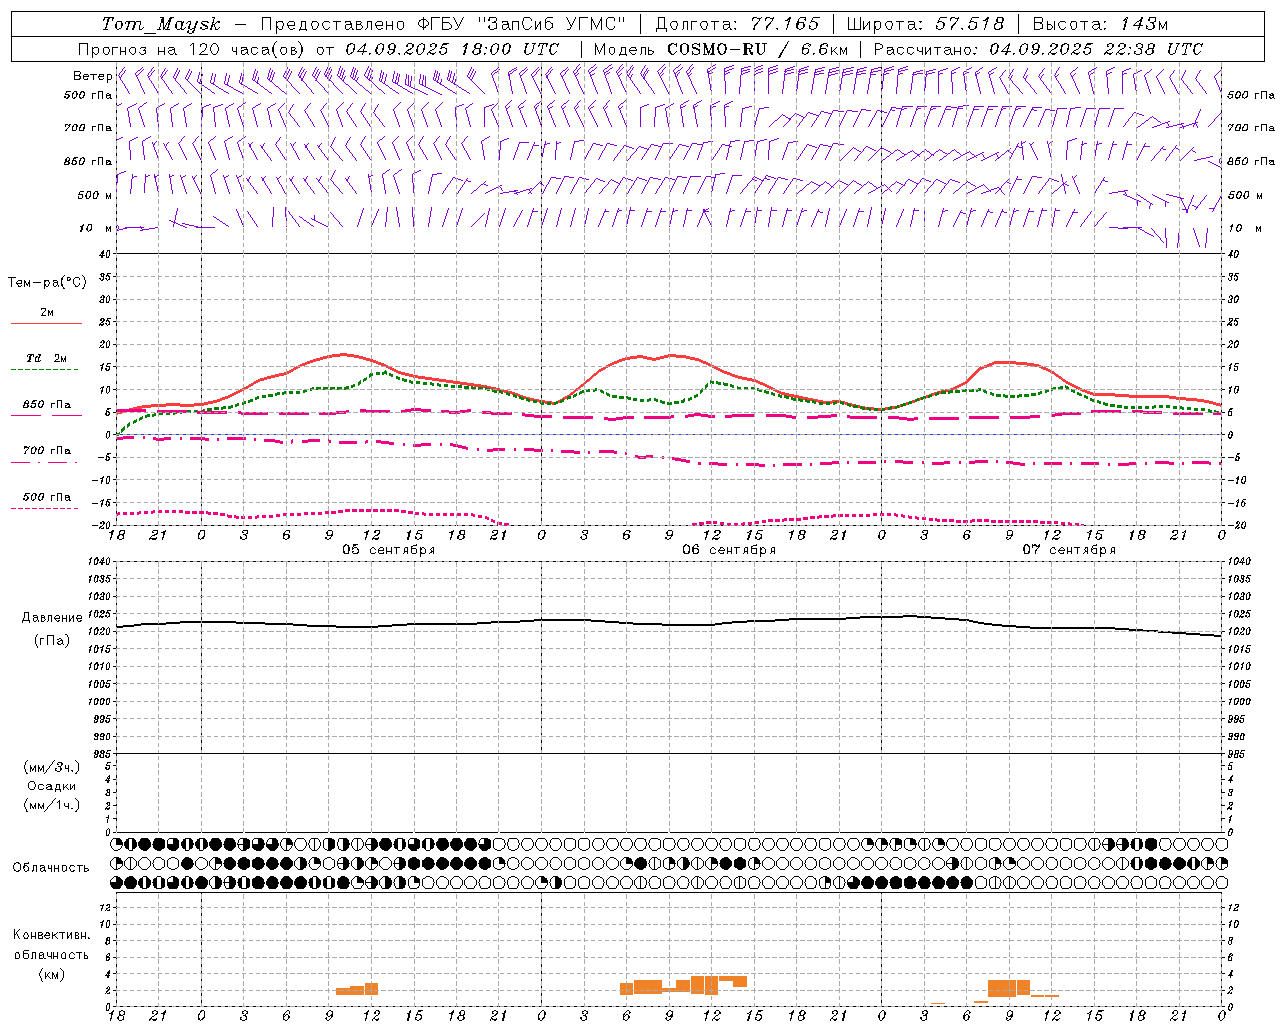
Task: Click the '(мм/3ч.)' precipitation unit label
Action: click(52, 767)
